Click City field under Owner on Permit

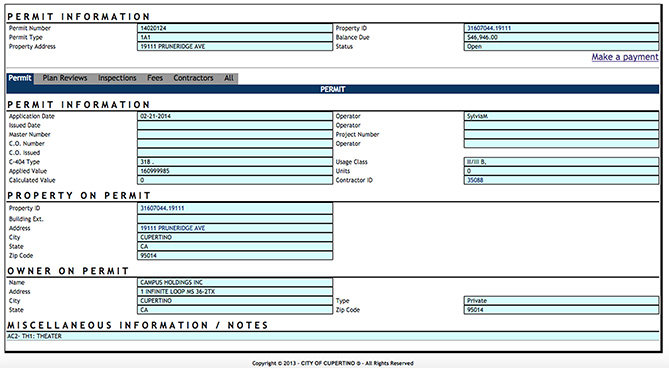235,301
